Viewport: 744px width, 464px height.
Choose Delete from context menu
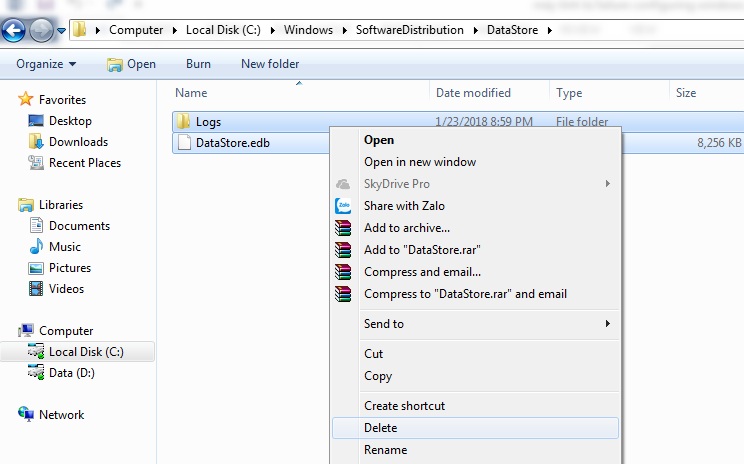pos(475,428)
